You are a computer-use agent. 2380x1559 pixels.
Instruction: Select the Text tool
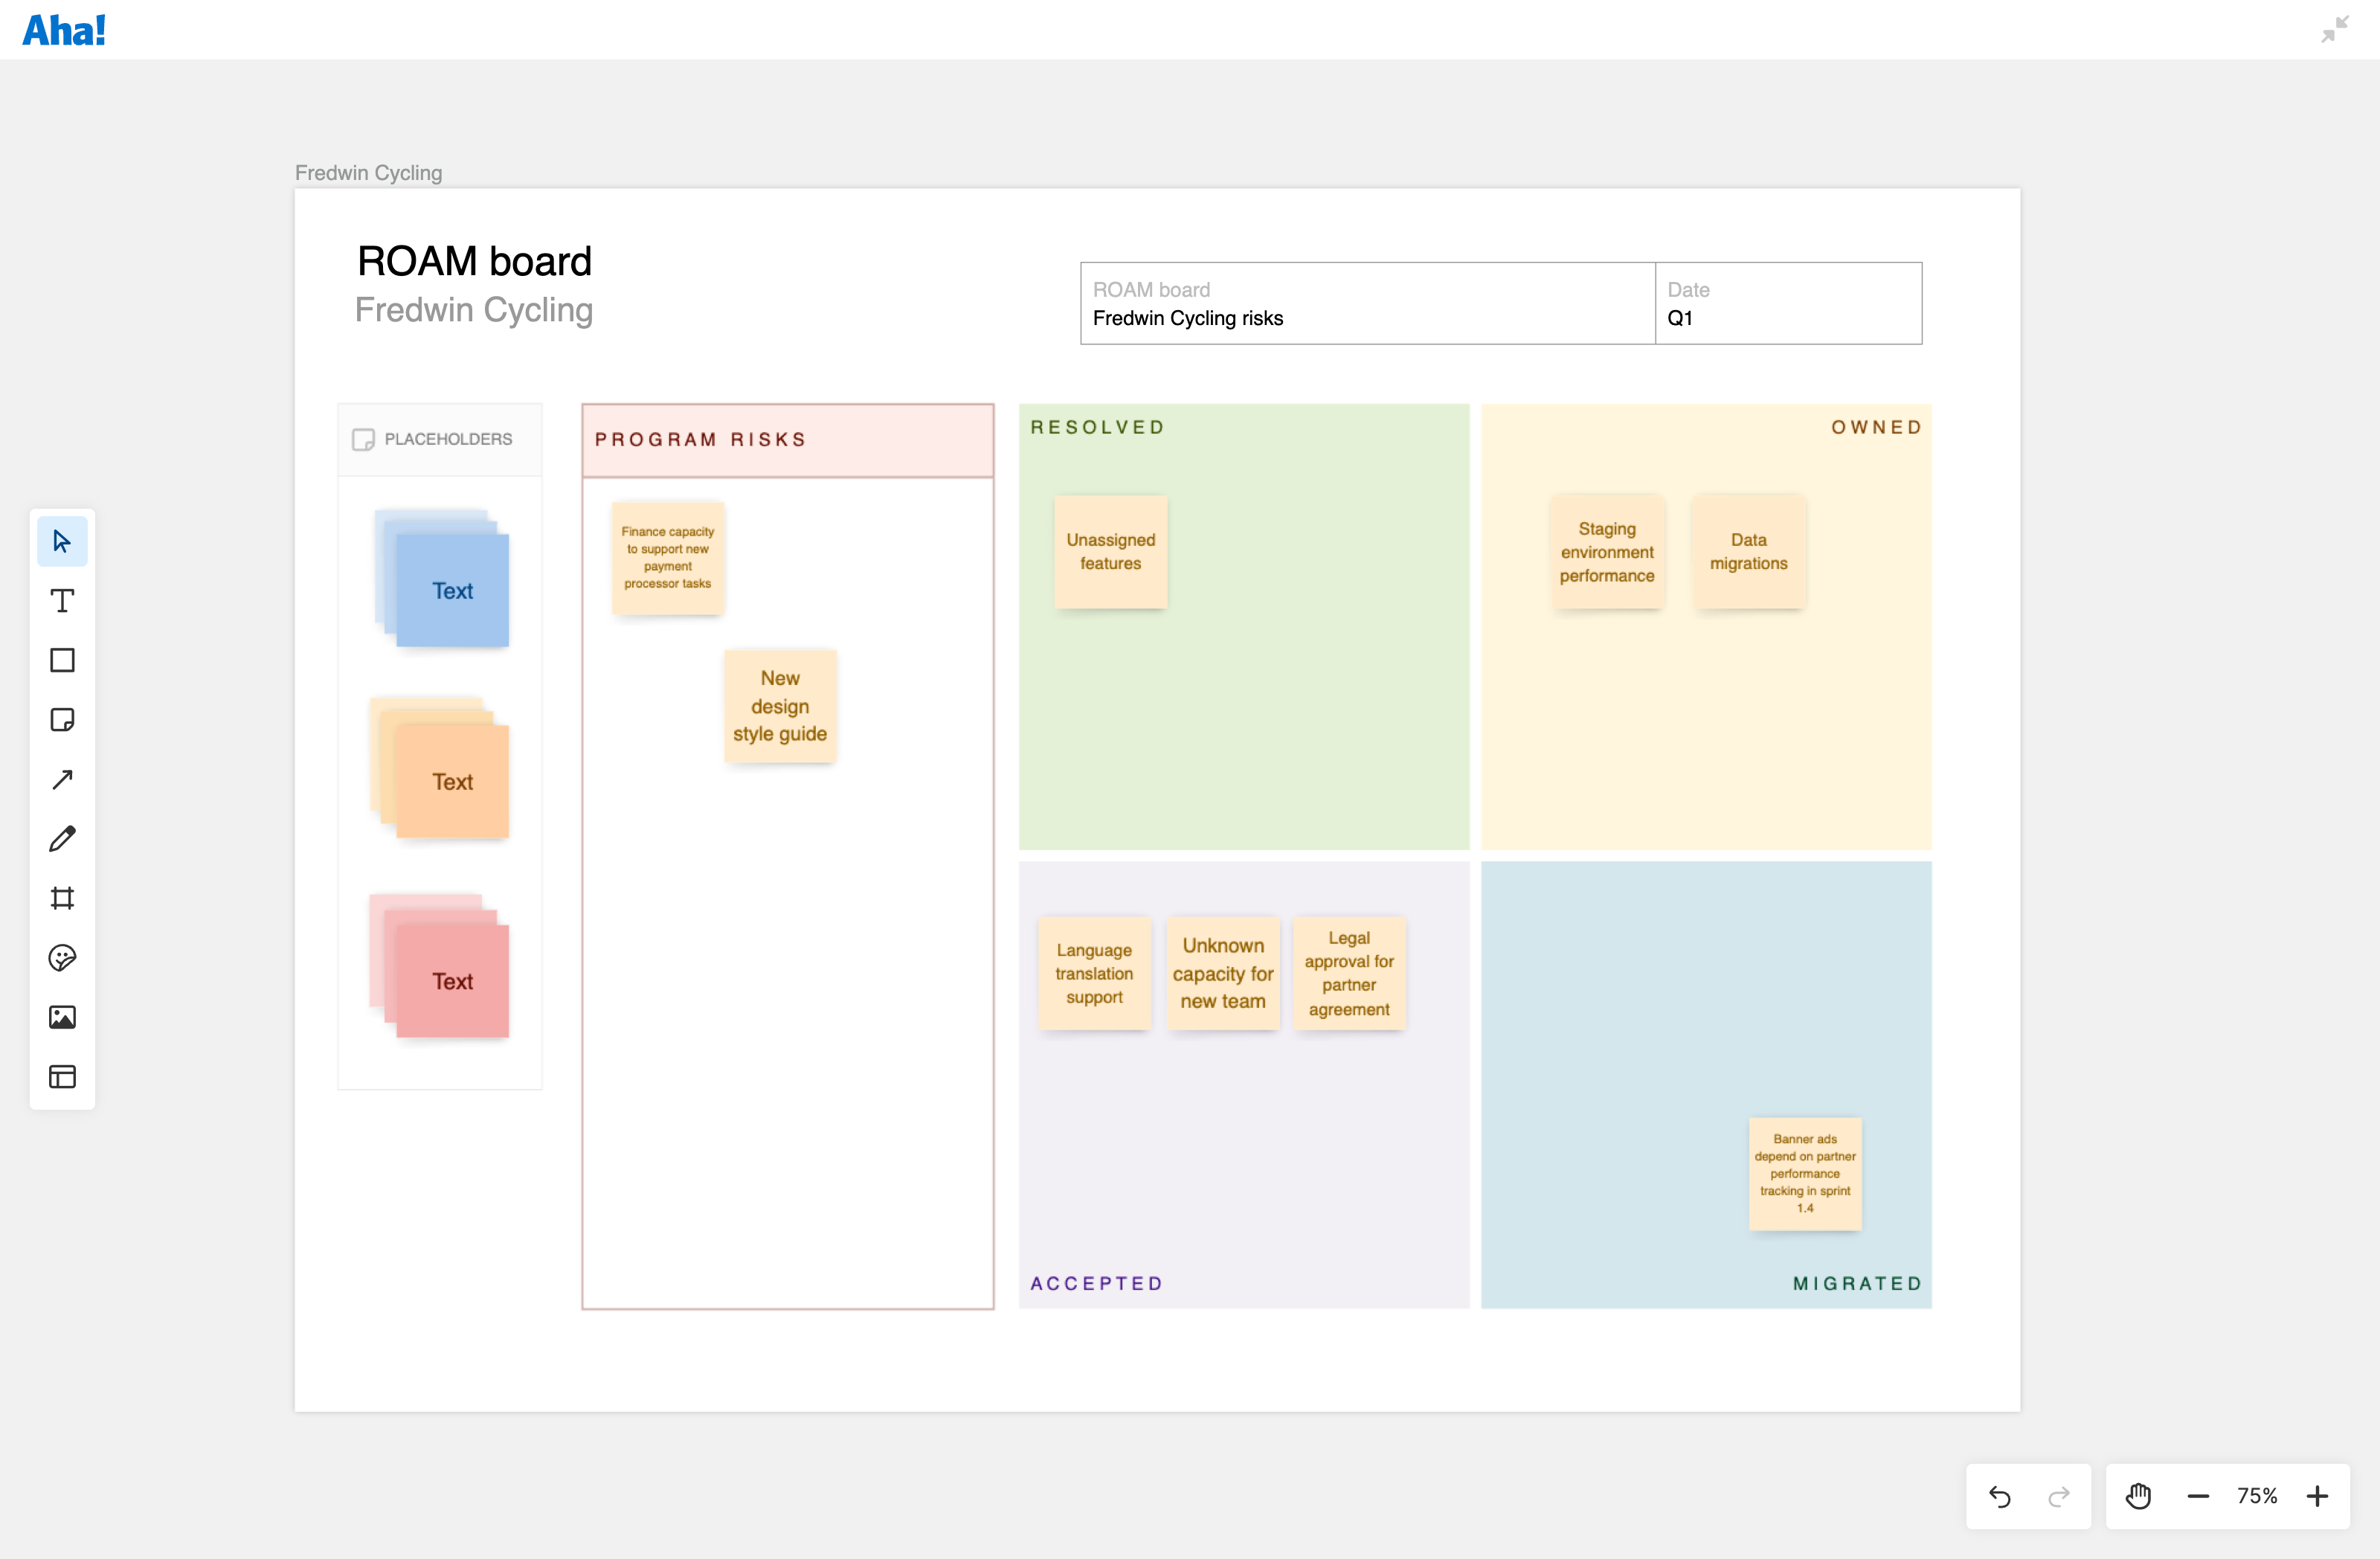62,600
